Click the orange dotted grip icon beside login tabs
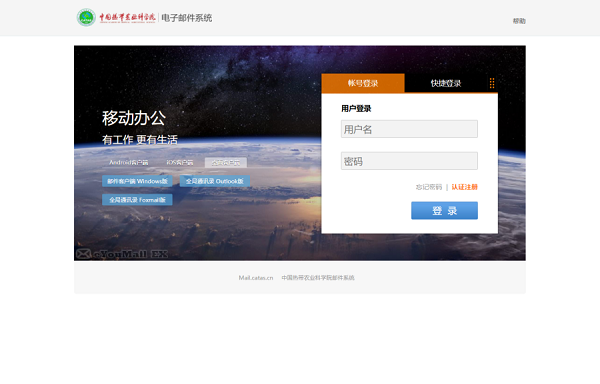This screenshot has width=600, height=384. pos(492,83)
